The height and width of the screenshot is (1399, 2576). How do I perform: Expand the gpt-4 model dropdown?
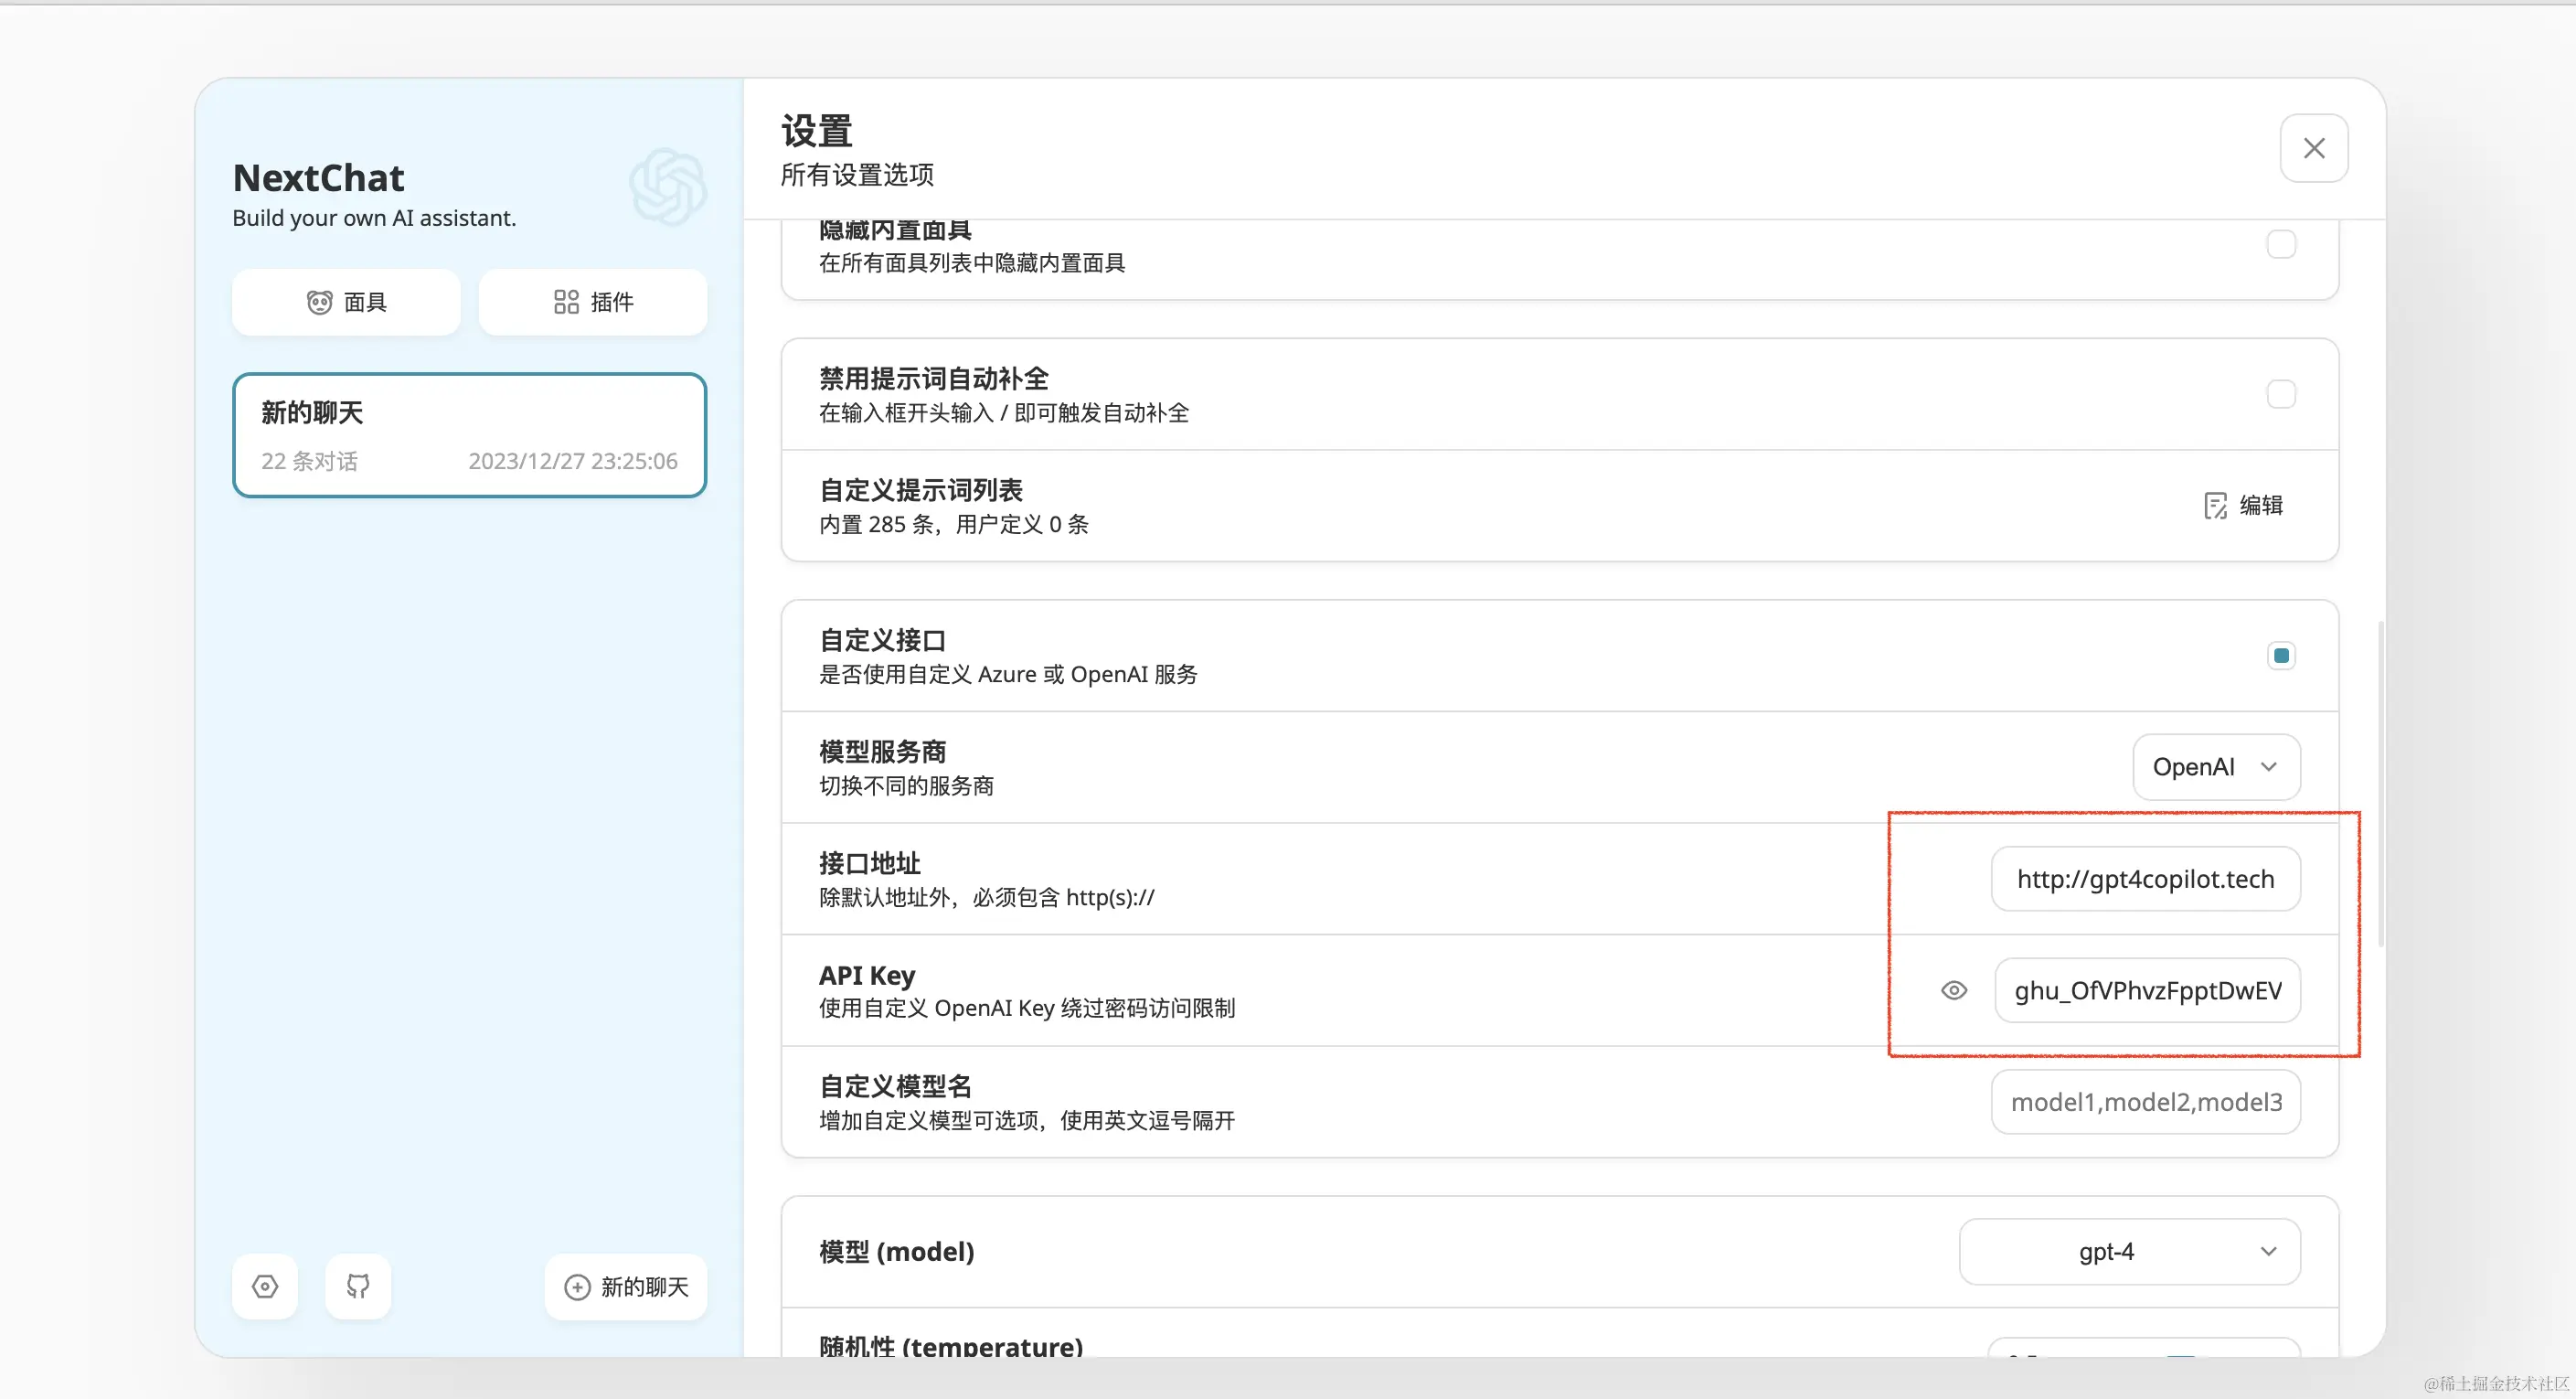[2129, 1251]
